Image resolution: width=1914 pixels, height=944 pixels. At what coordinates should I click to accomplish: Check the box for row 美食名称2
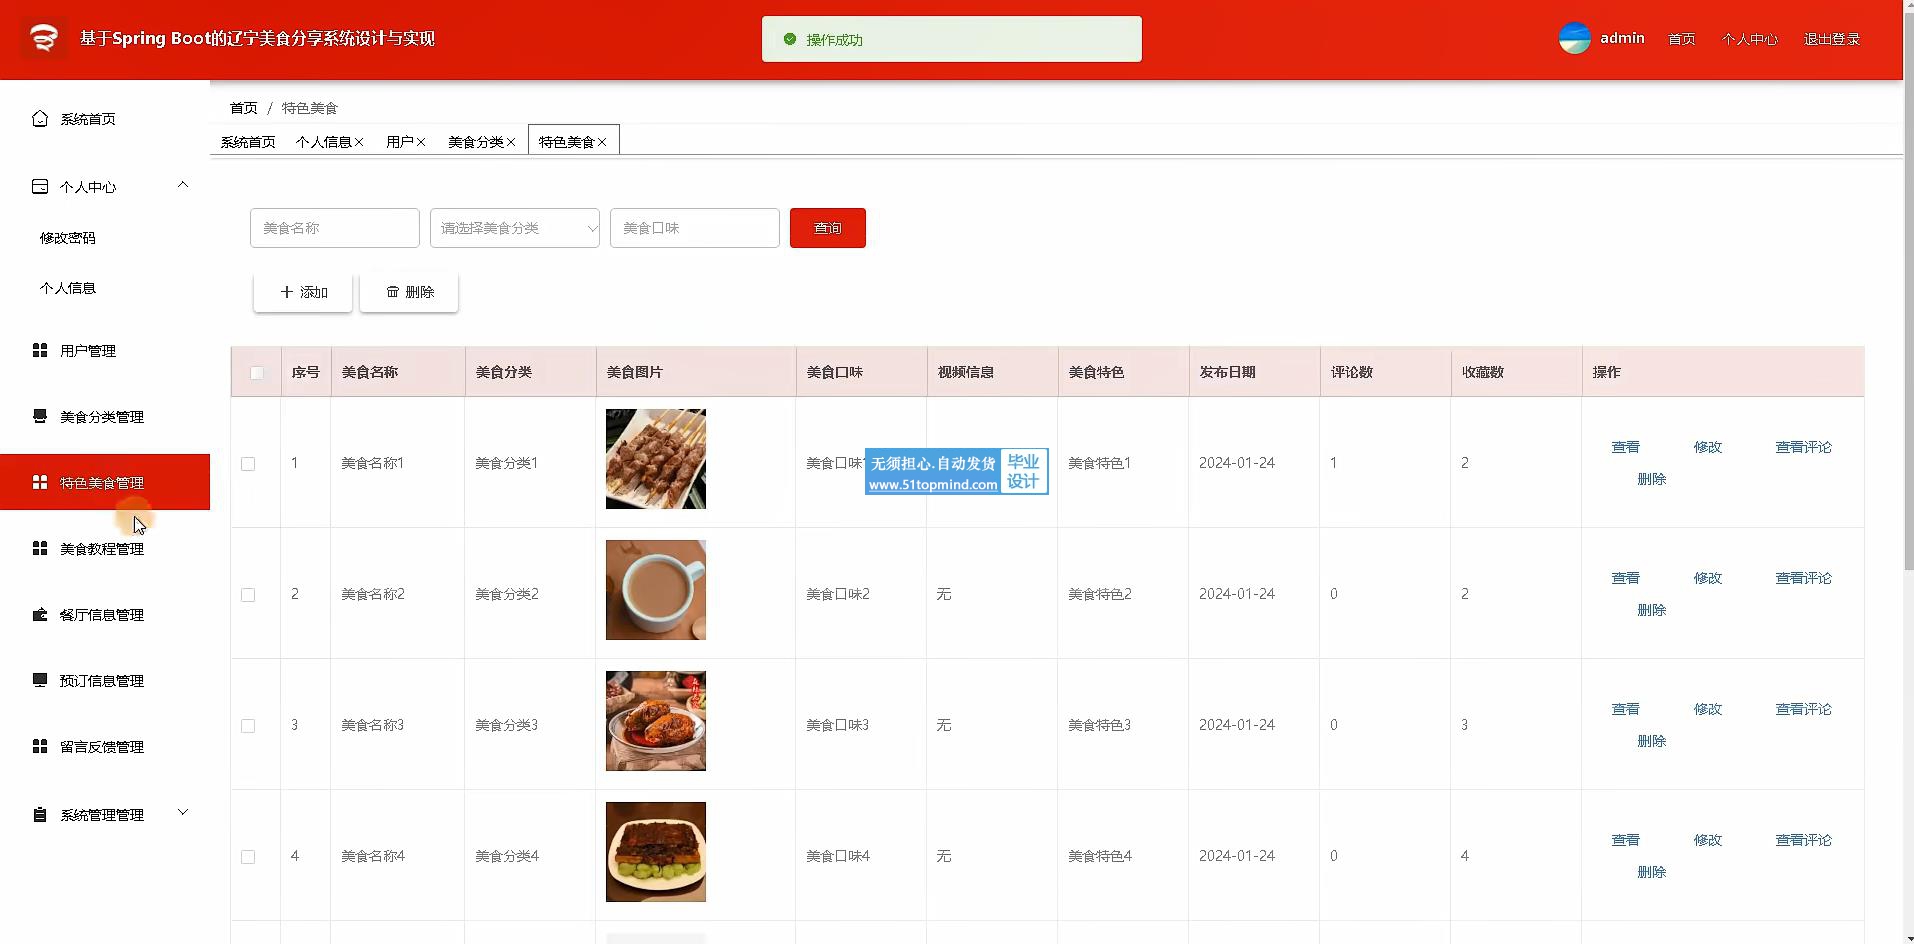[x=248, y=595]
